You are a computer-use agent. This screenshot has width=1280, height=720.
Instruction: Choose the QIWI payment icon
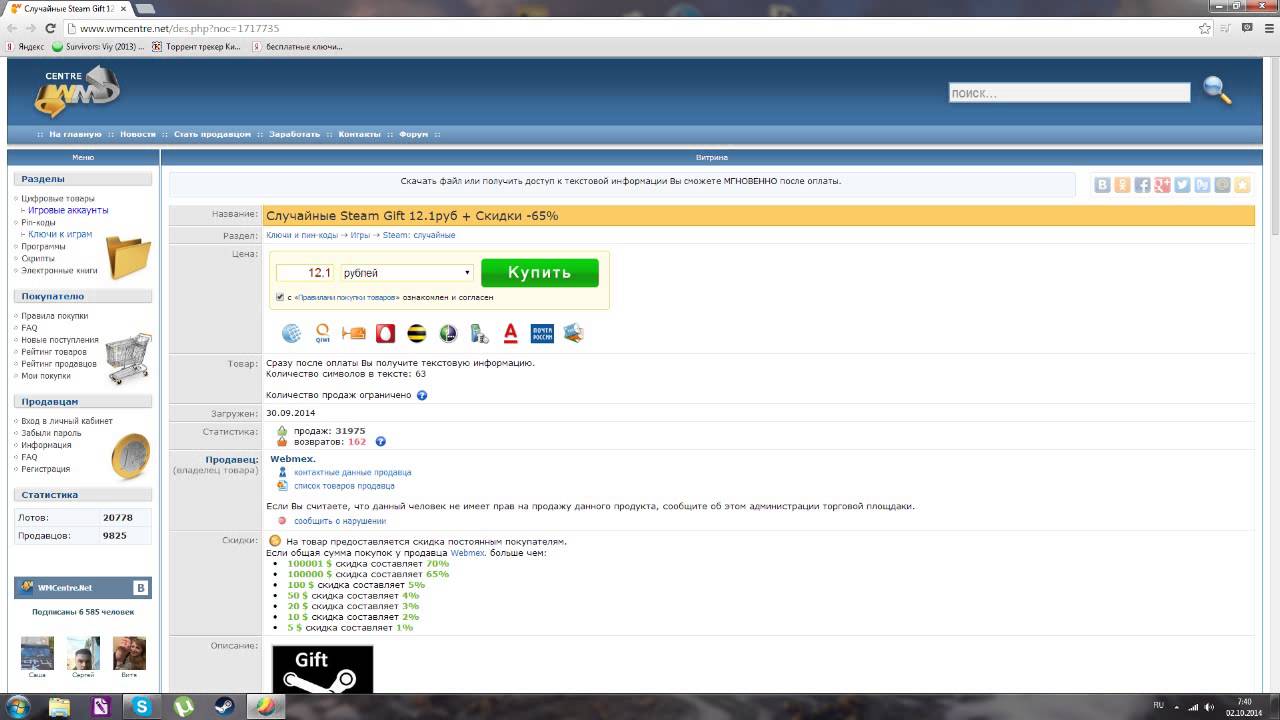pyautogui.click(x=322, y=333)
